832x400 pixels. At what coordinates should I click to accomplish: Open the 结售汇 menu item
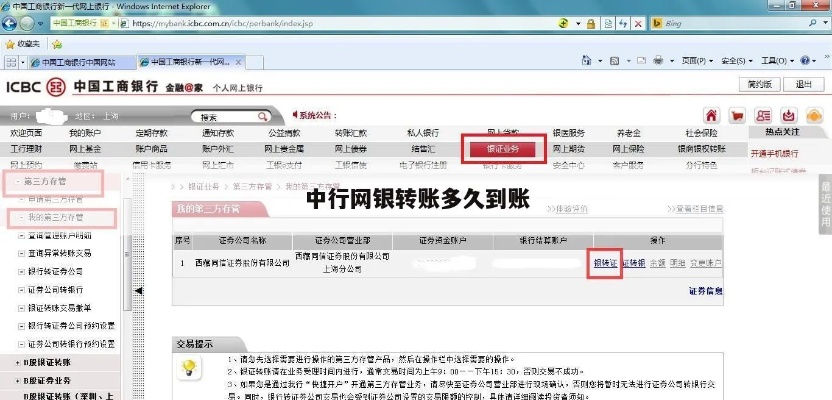coord(423,149)
